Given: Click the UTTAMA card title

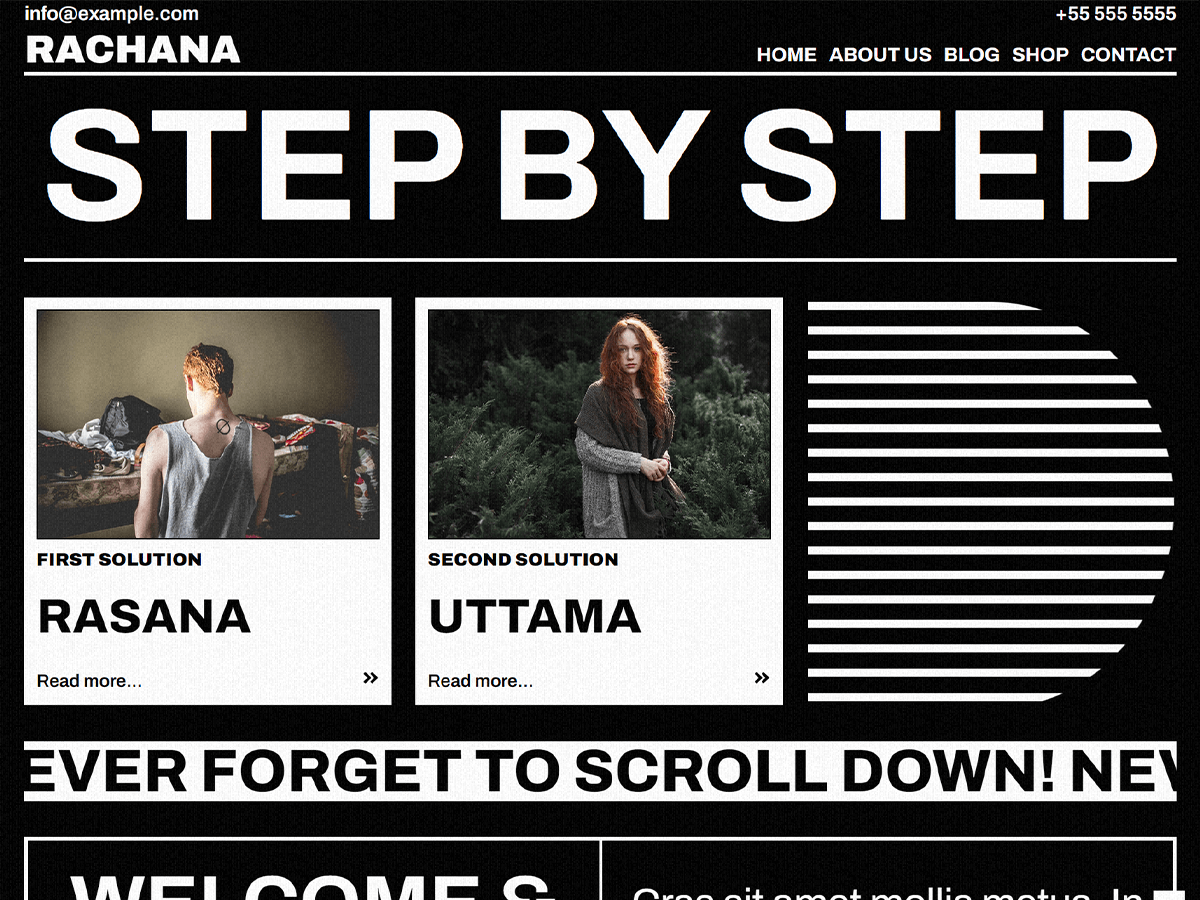Looking at the screenshot, I should pyautogui.click(x=534, y=617).
